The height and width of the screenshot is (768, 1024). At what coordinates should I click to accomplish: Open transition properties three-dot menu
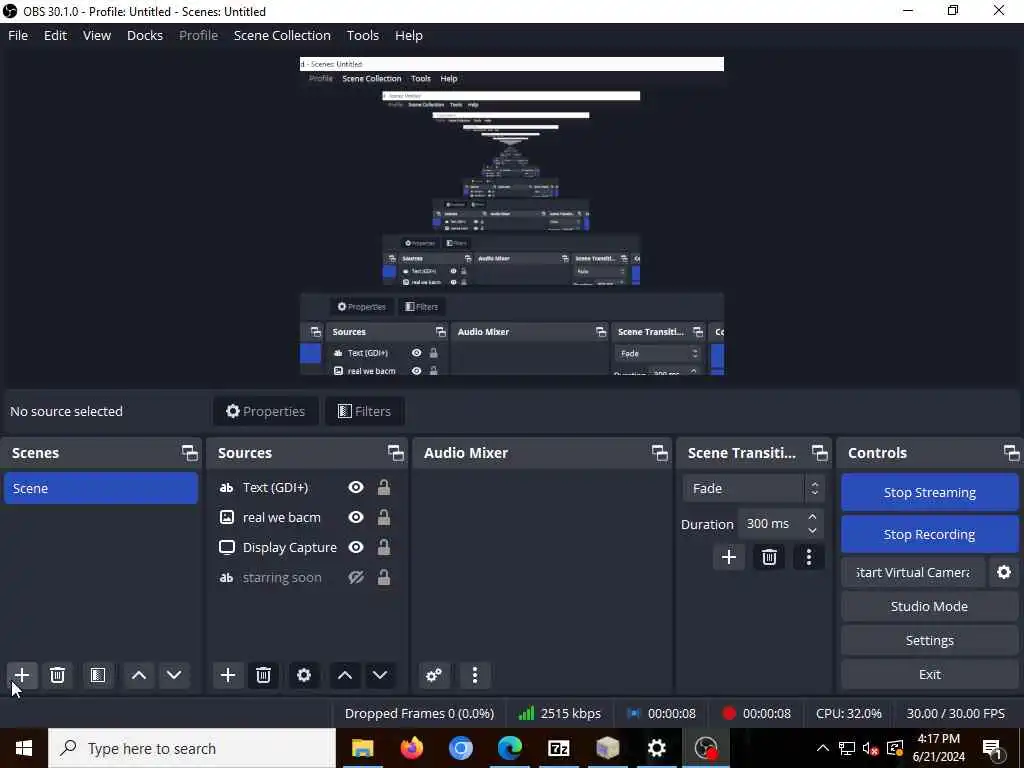(x=809, y=557)
